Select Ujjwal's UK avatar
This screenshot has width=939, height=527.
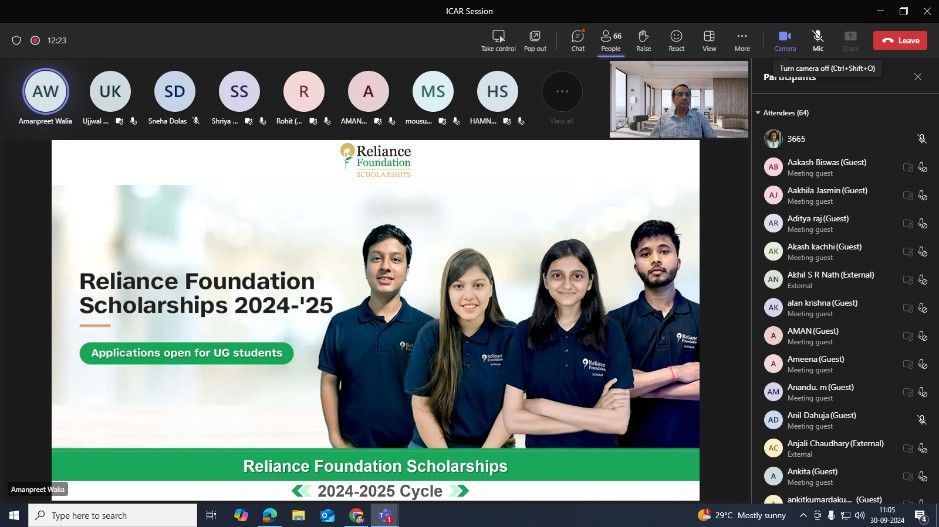(x=110, y=92)
